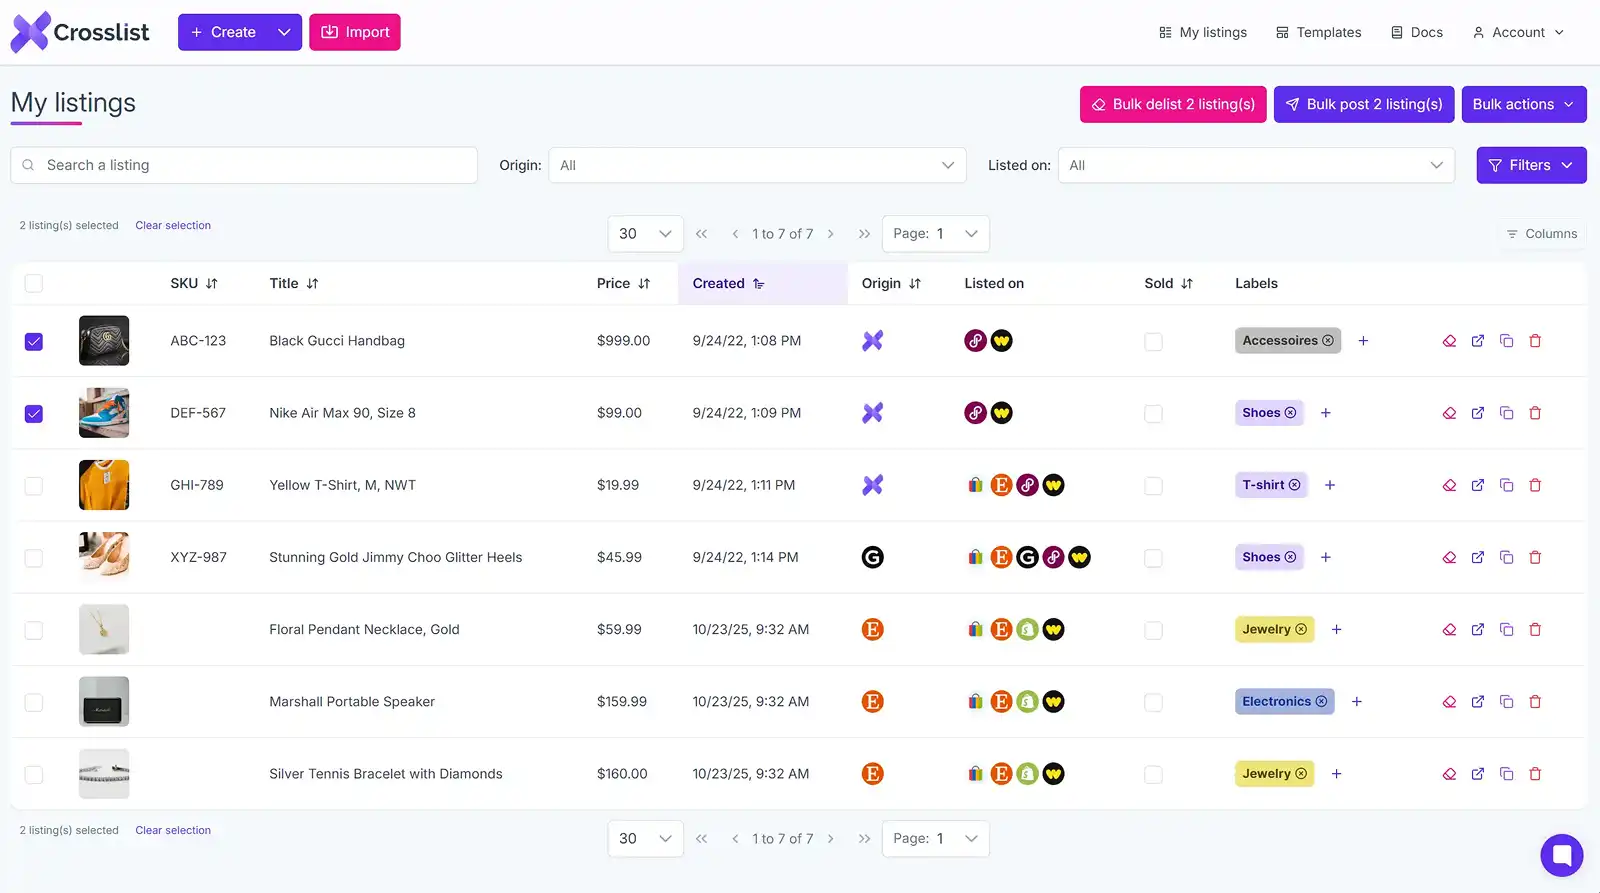
Task: Select the Yellow T-Shirt listing checkbox
Action: point(34,486)
